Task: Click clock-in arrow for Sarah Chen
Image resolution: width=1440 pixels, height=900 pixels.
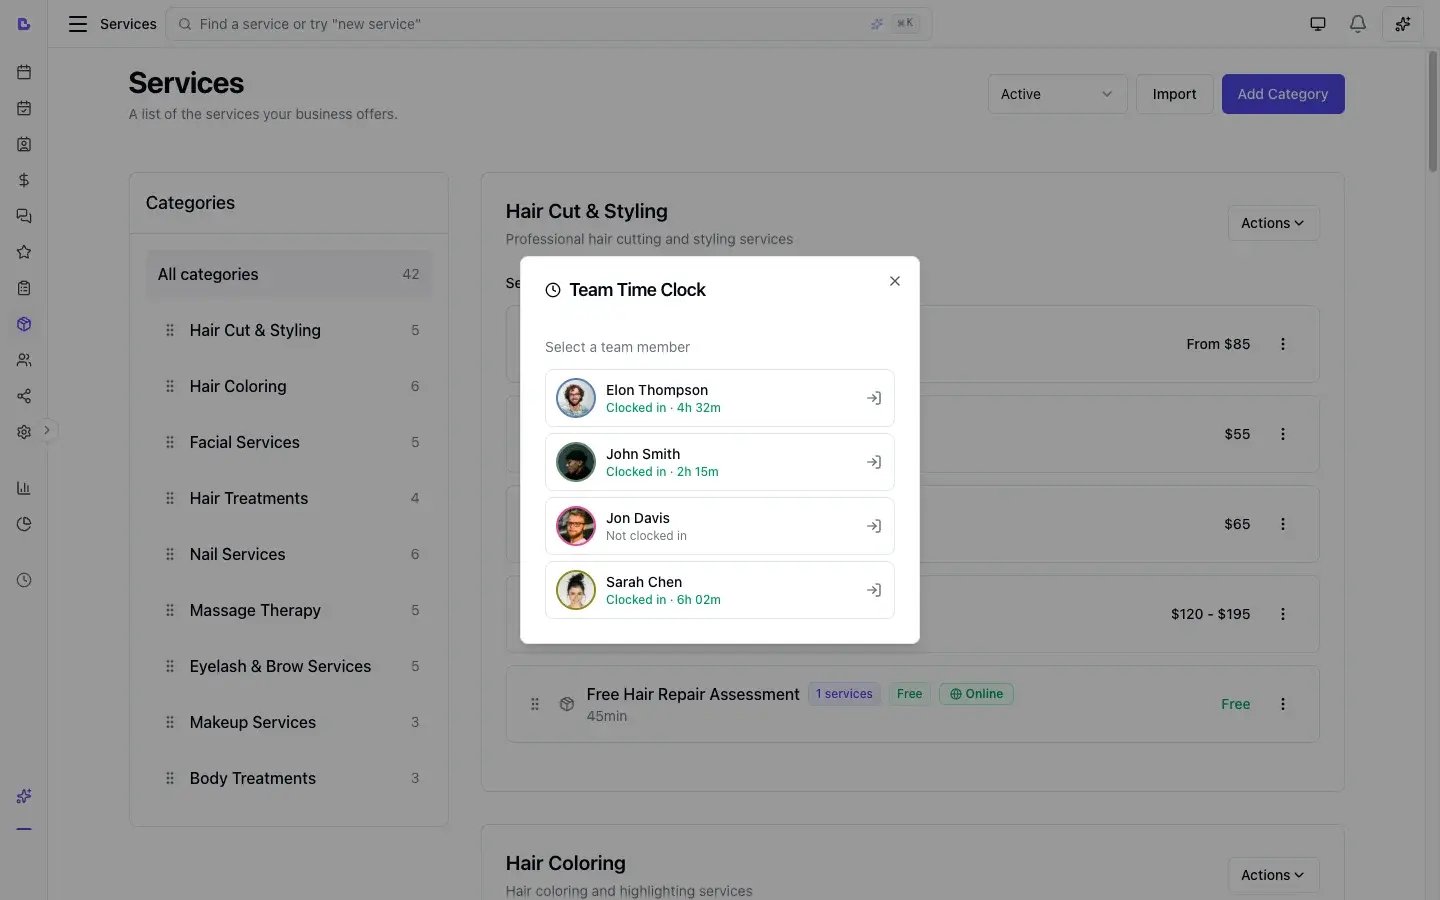Action: (874, 590)
